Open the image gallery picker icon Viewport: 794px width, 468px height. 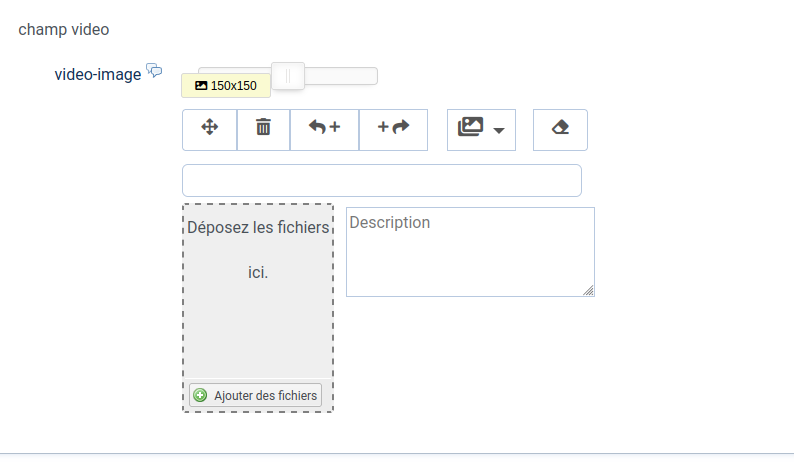pos(470,127)
